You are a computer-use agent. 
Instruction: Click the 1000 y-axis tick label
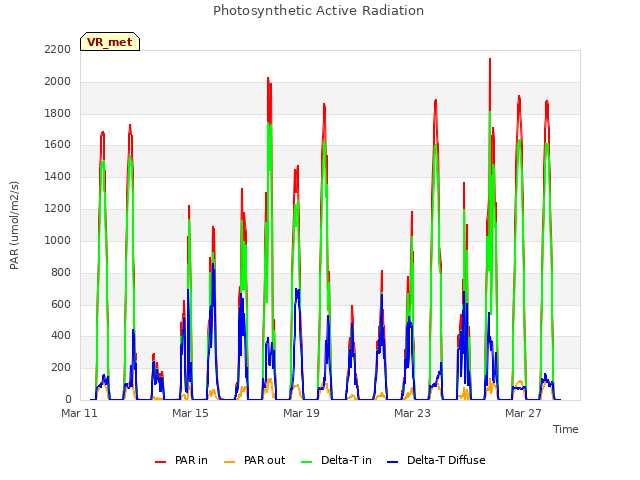(x=58, y=240)
